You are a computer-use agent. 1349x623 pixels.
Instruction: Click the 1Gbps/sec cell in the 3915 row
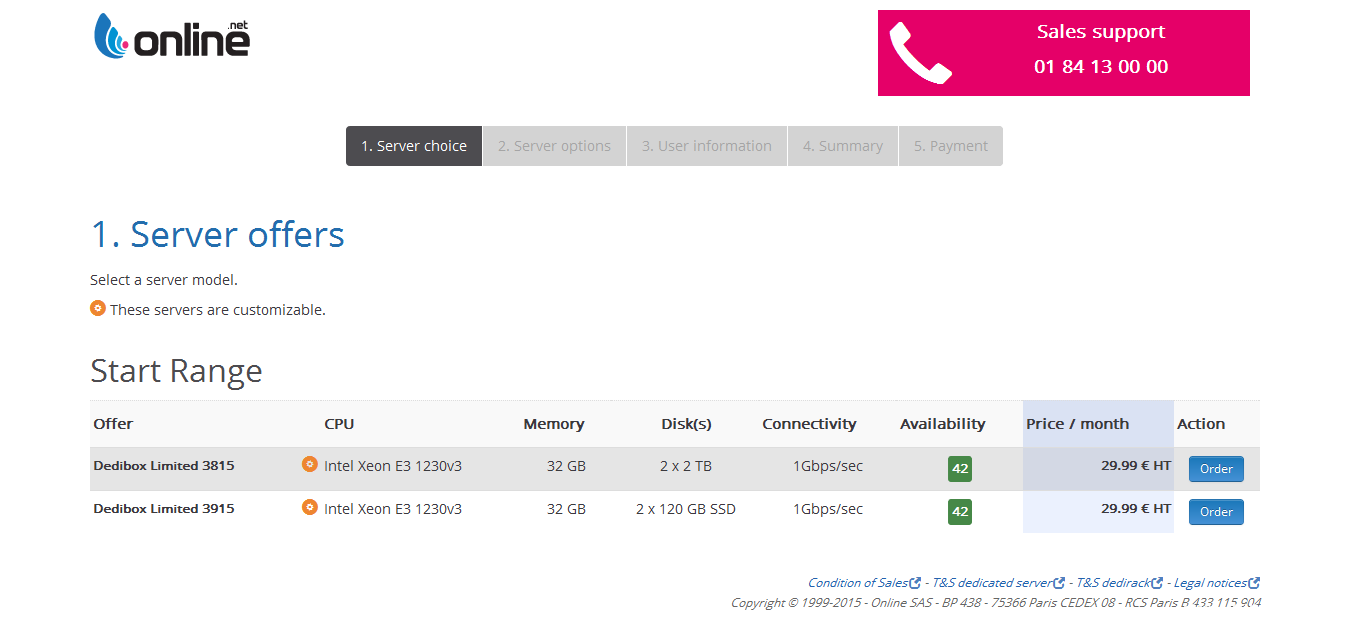point(828,509)
